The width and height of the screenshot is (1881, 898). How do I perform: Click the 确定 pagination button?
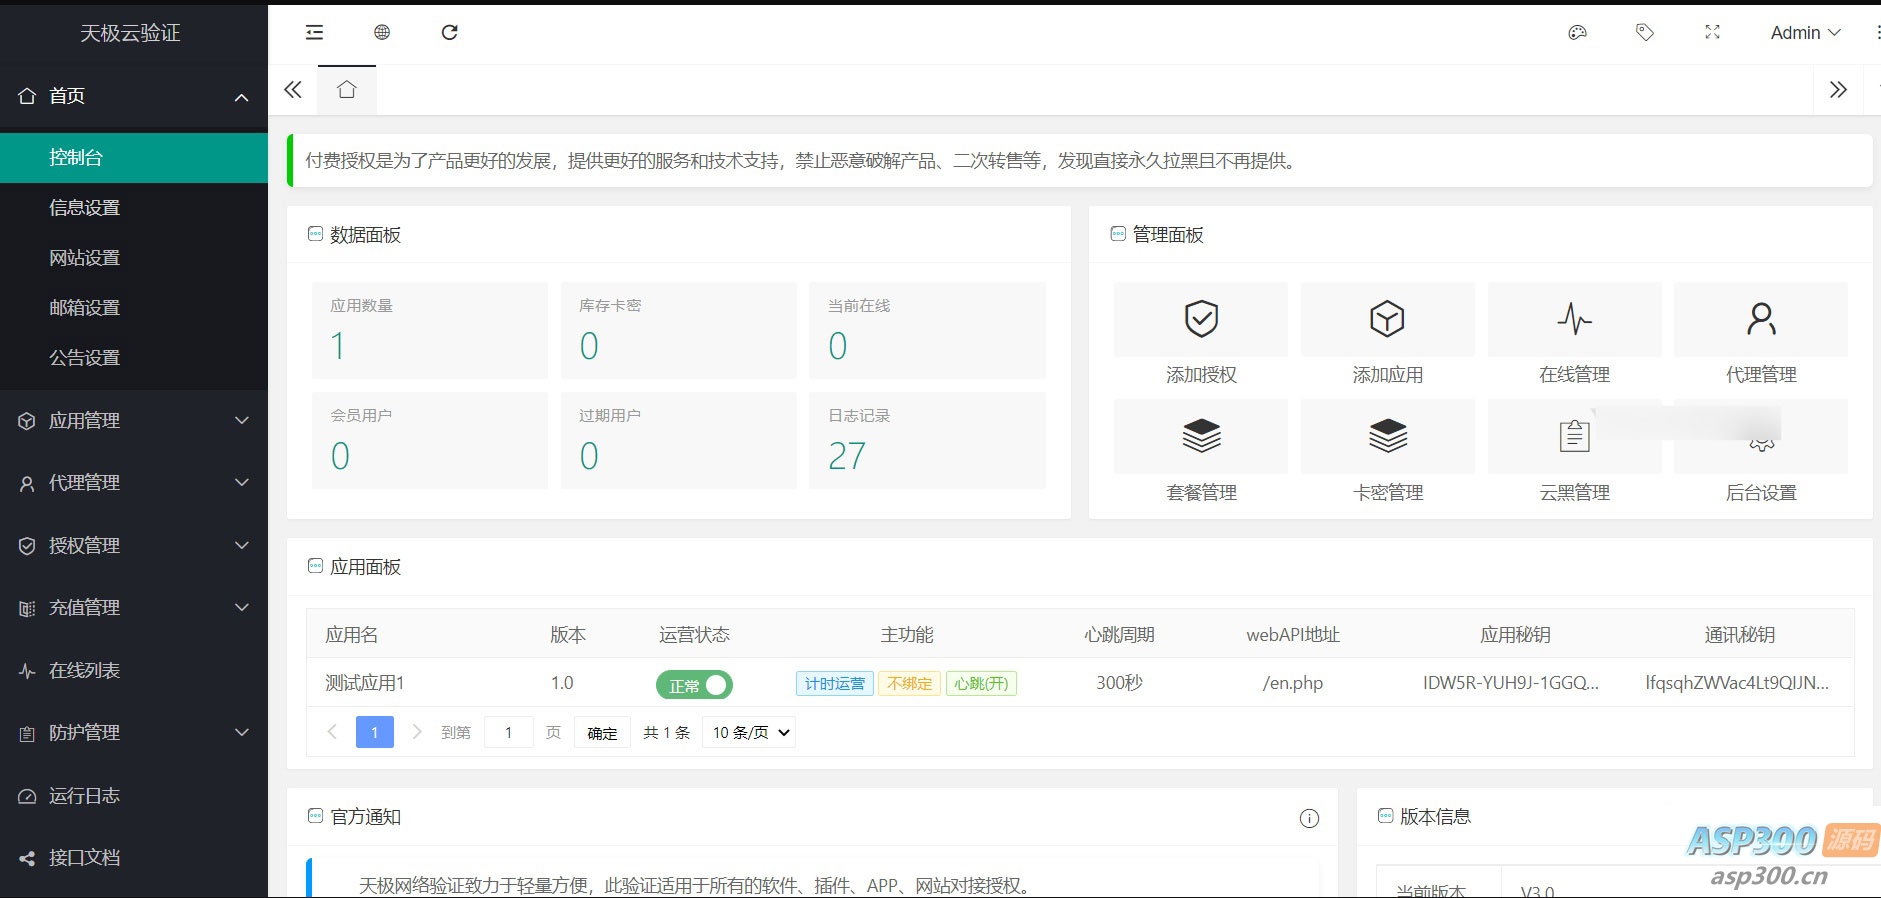point(602,733)
